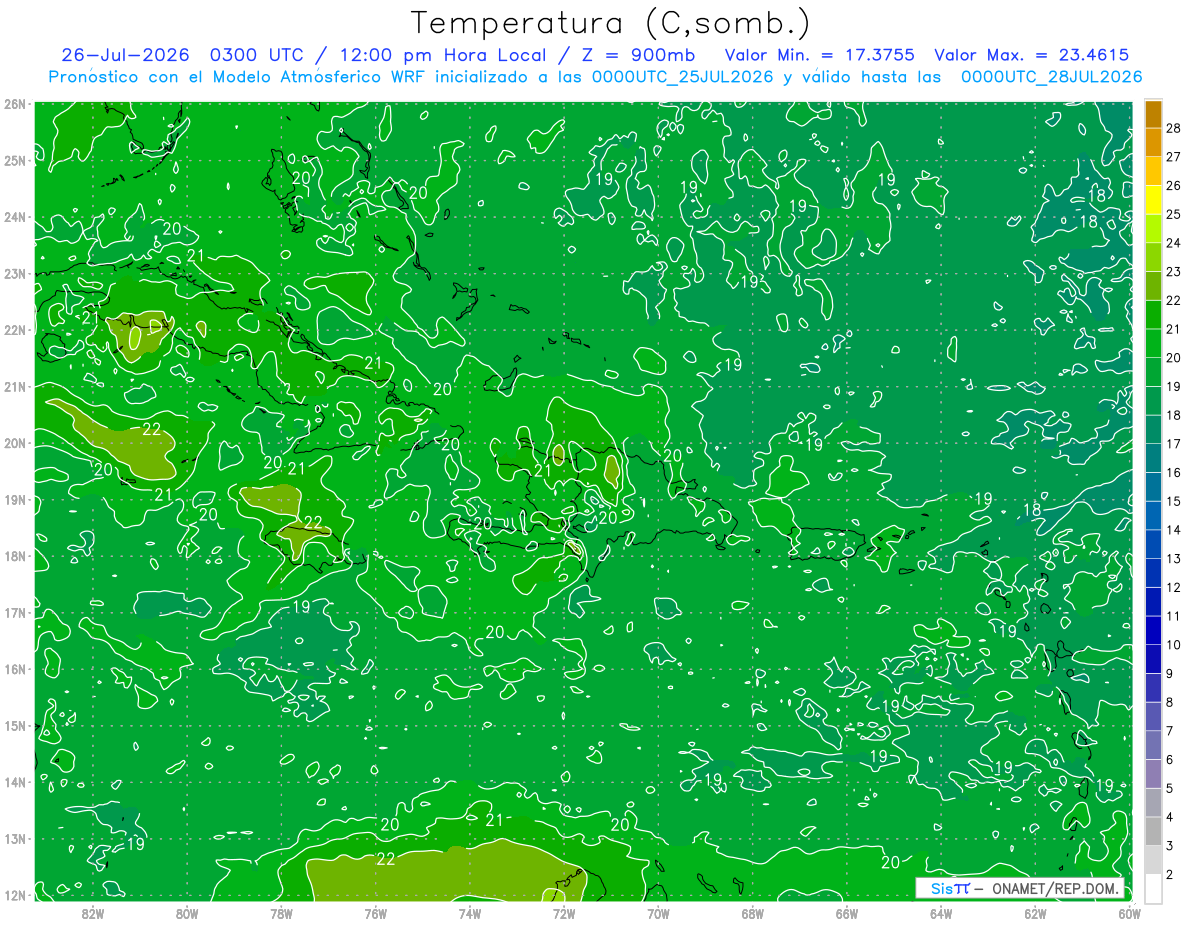The width and height of the screenshot is (1200, 927).
Task: Click the 18N latitude axis label
Action: pos(14,556)
